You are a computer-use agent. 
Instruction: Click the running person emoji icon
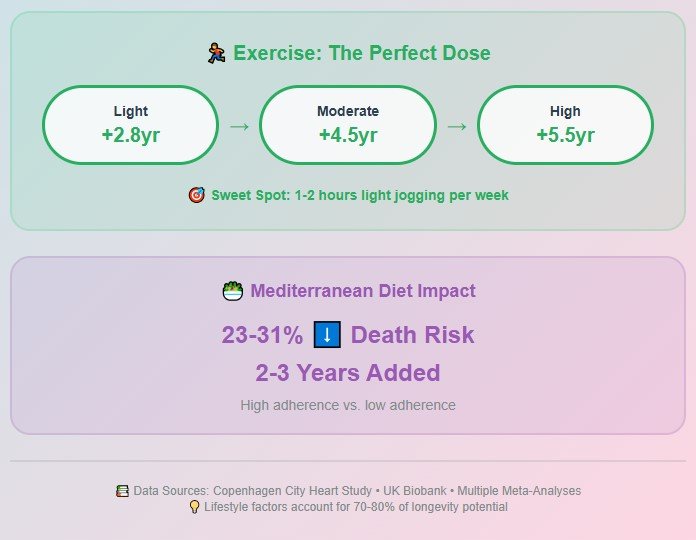(216, 53)
